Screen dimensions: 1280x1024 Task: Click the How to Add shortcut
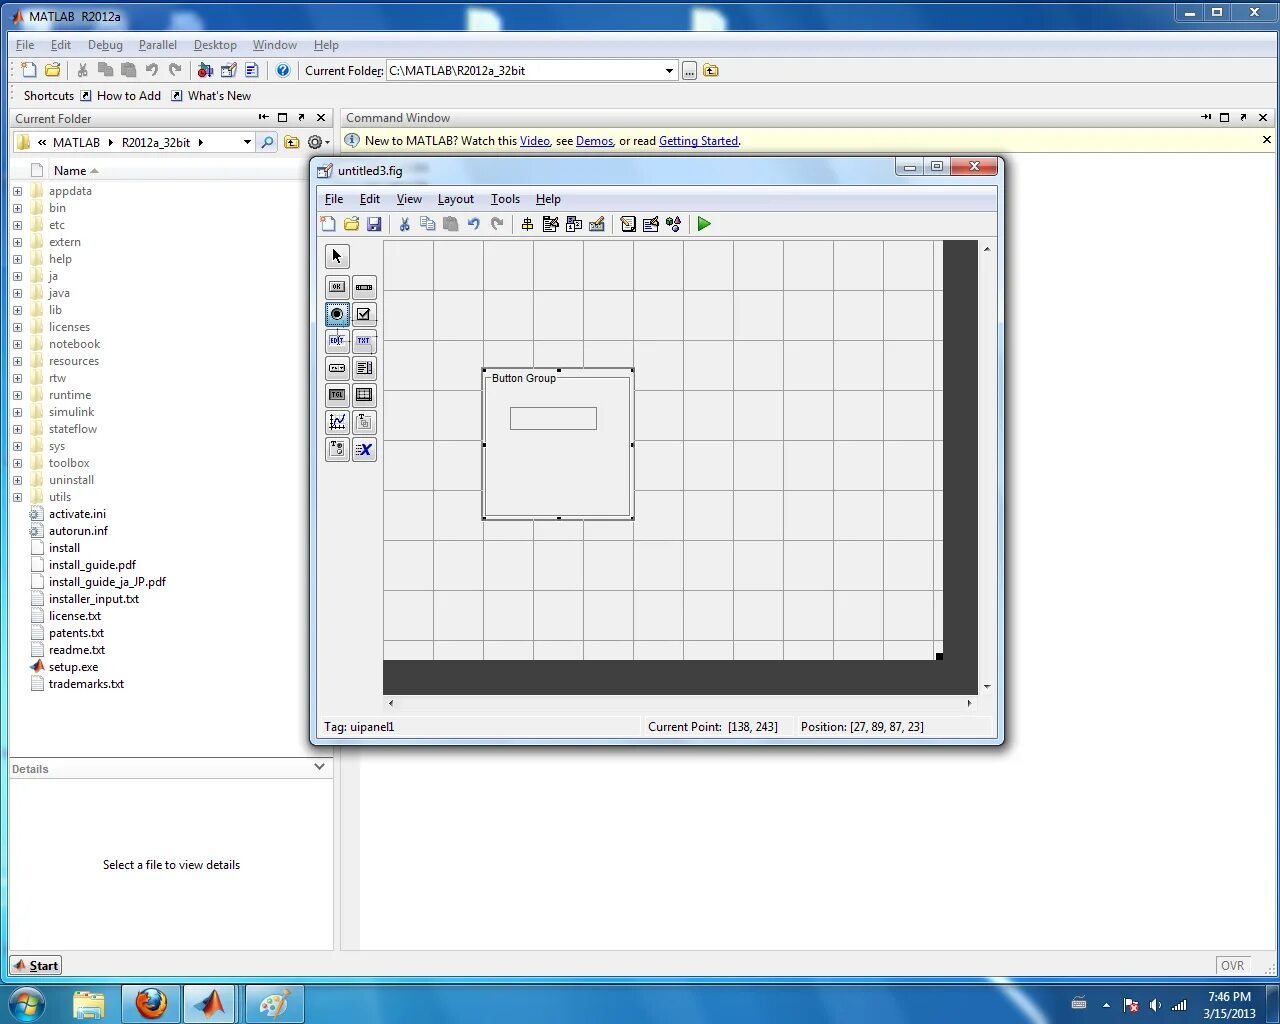point(120,96)
